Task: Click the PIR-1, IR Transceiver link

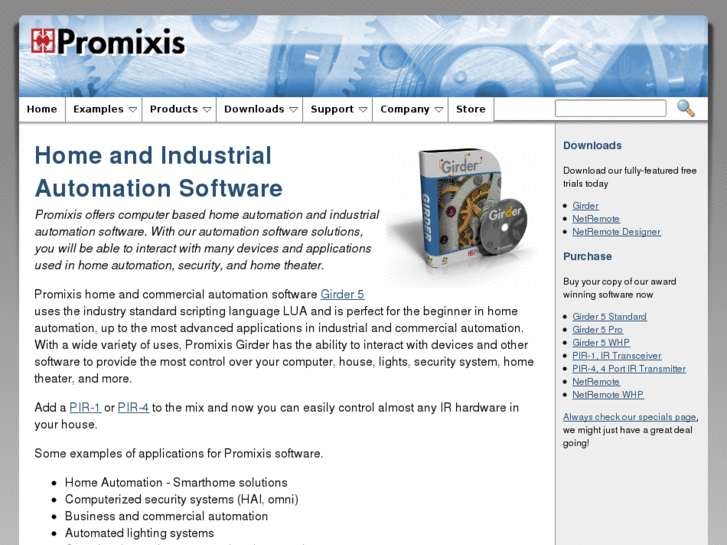Action: click(617, 355)
